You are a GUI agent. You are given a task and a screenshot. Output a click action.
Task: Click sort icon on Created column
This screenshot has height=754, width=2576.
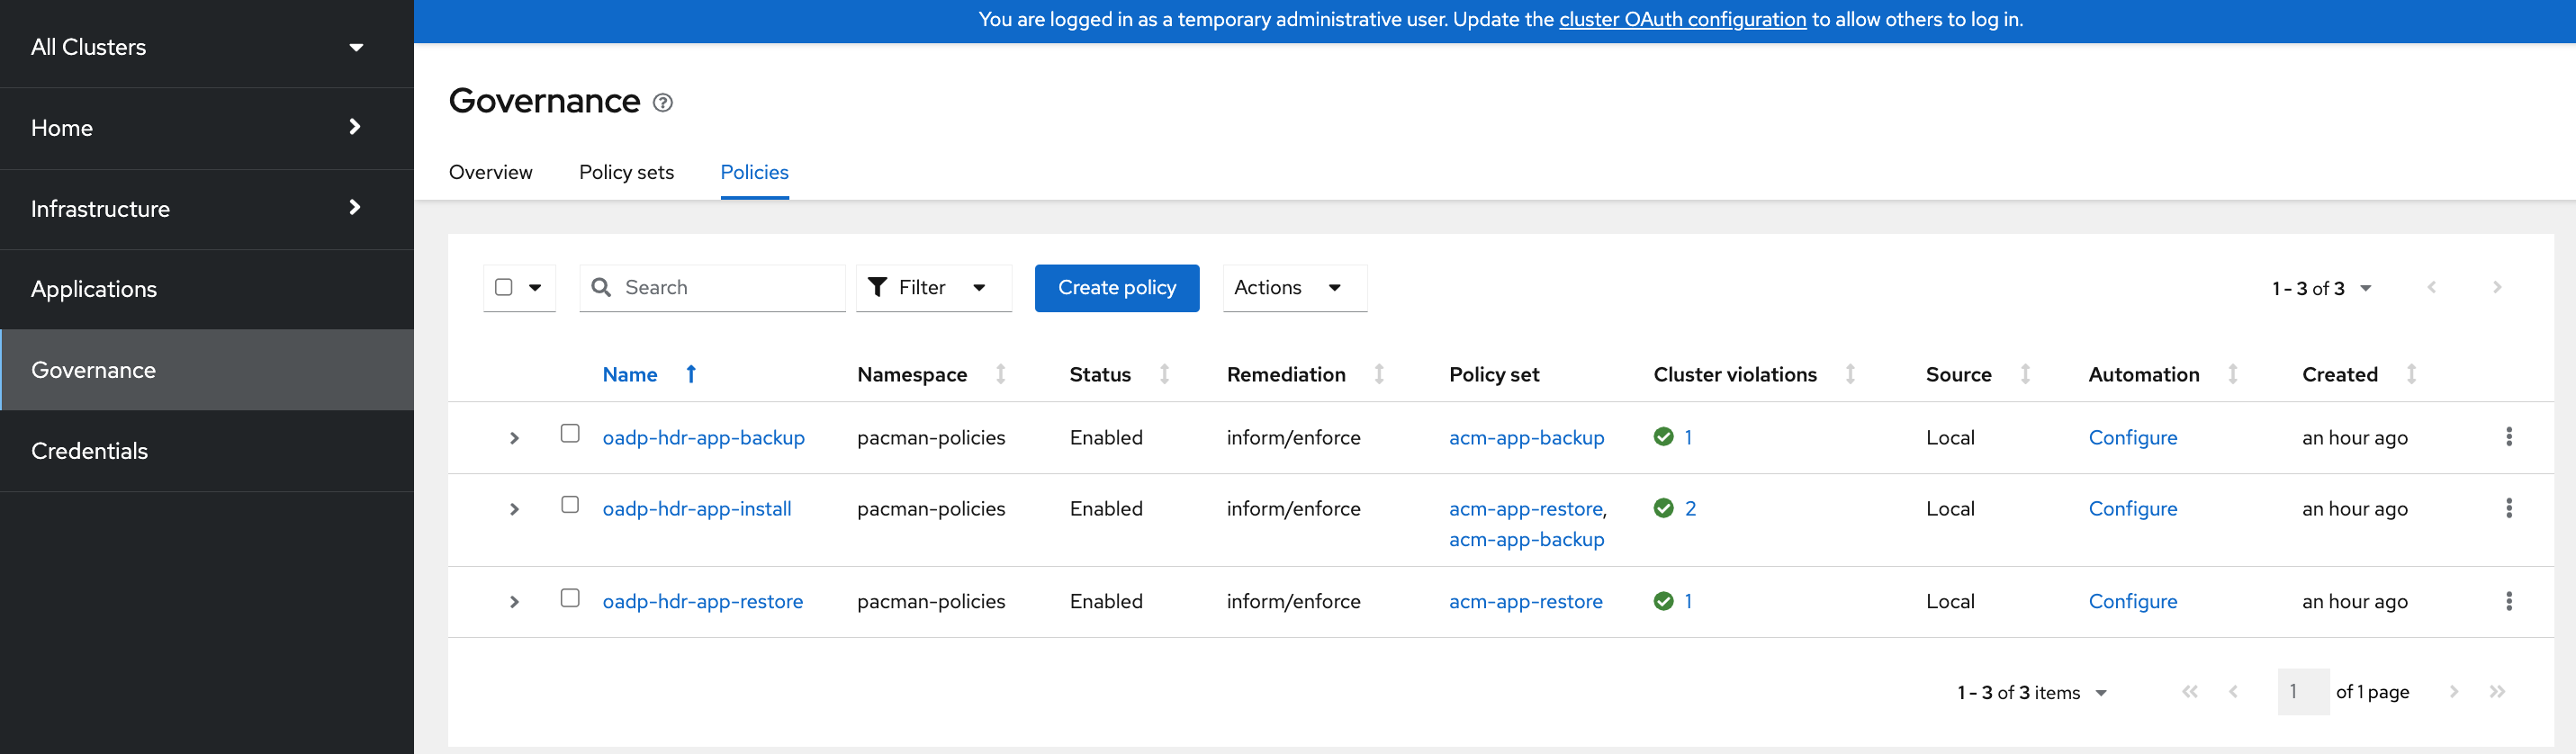coord(2411,374)
